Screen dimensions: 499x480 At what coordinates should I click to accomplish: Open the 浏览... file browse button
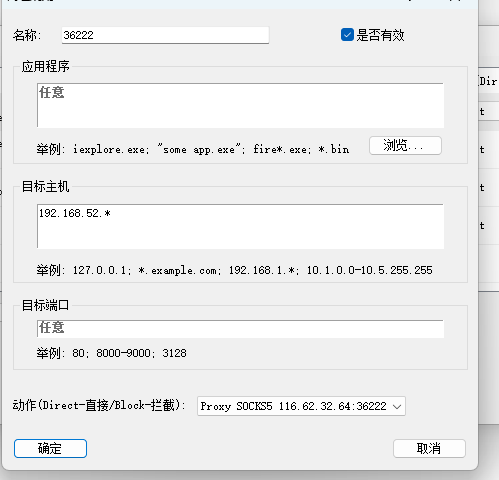pos(405,145)
